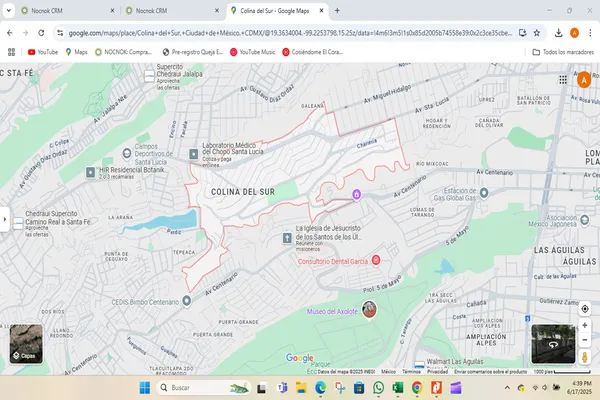Click the install app icon in address bar
The height and width of the screenshot is (400, 600).
[522, 33]
